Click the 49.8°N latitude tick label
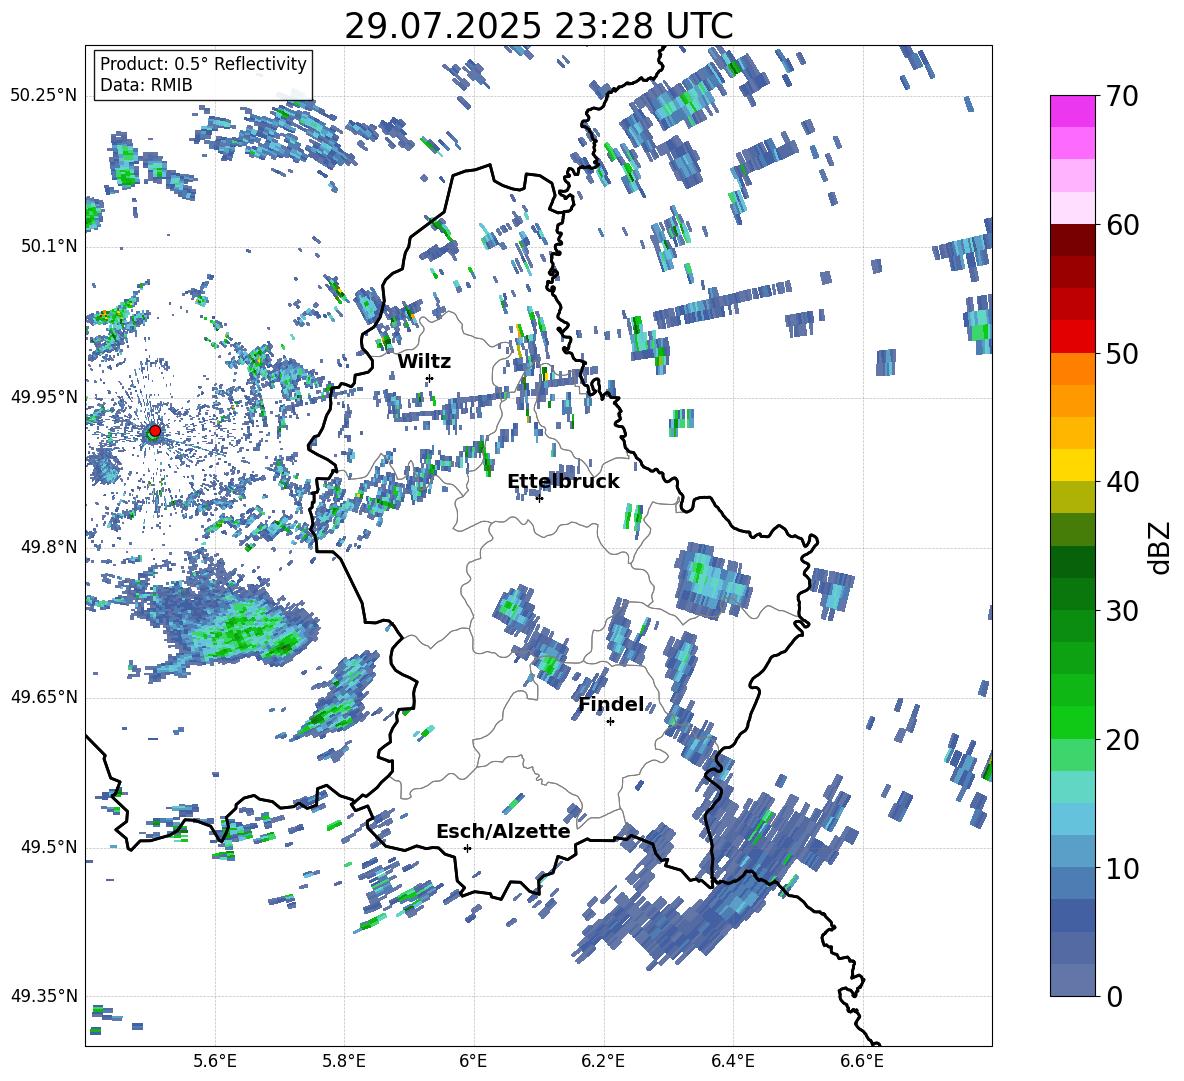 pos(48,547)
